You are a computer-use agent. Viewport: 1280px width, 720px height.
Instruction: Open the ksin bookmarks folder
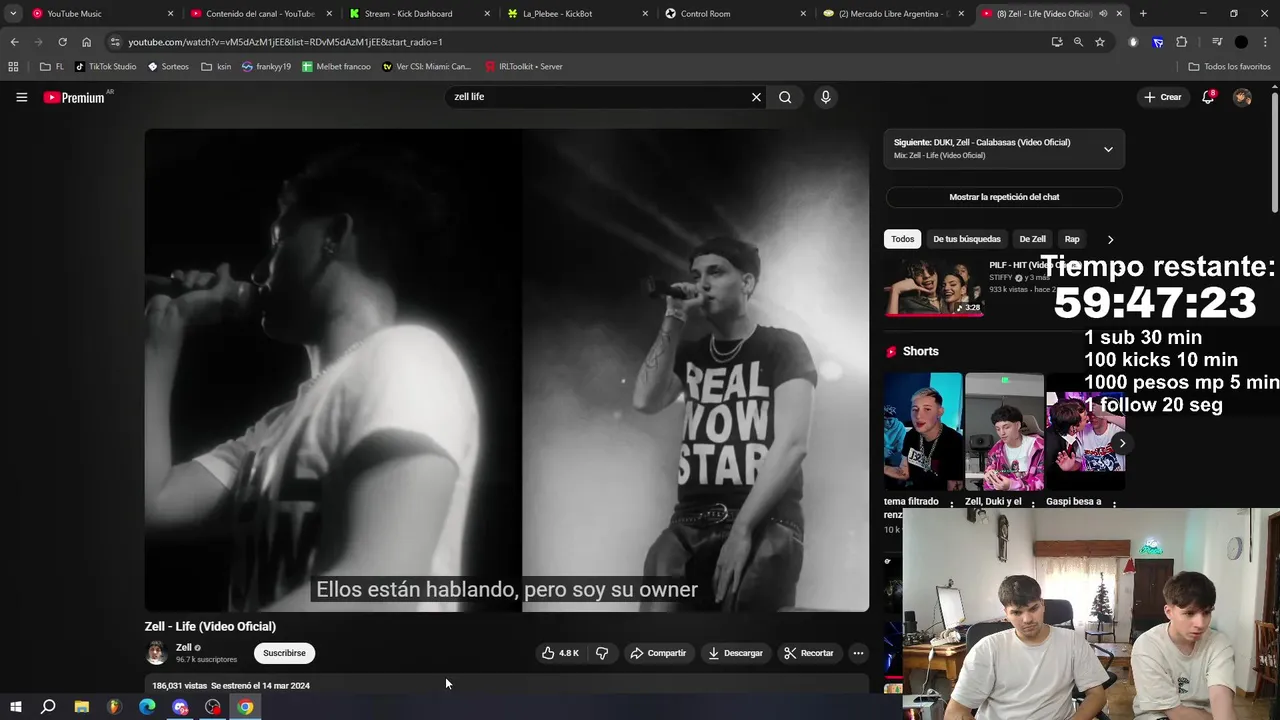(216, 67)
